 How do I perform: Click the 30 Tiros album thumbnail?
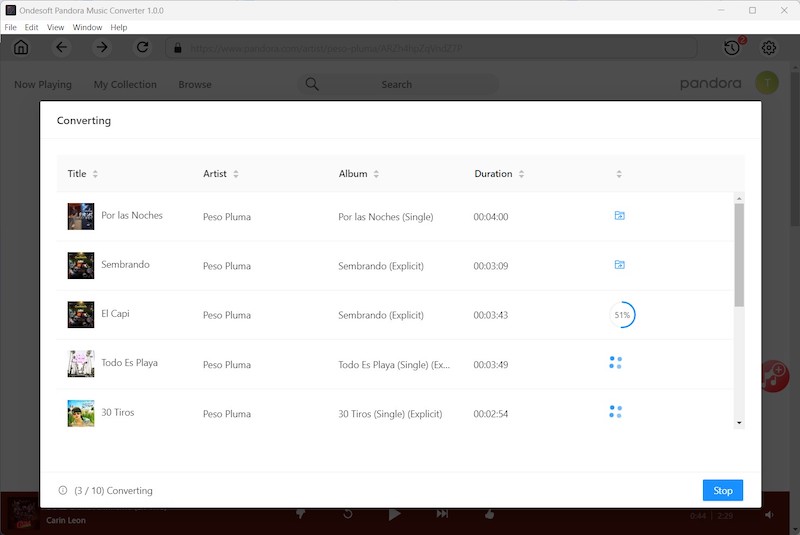(x=81, y=413)
